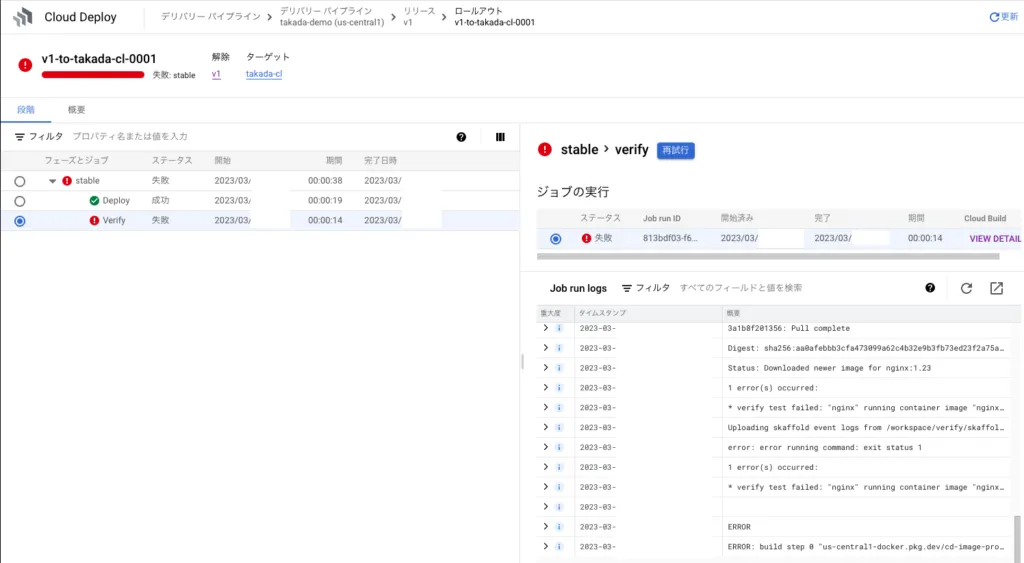Screen dimensions: 1024x563
Task: Expand the 'ERROR: build step 0' log entry
Action: (545, 546)
